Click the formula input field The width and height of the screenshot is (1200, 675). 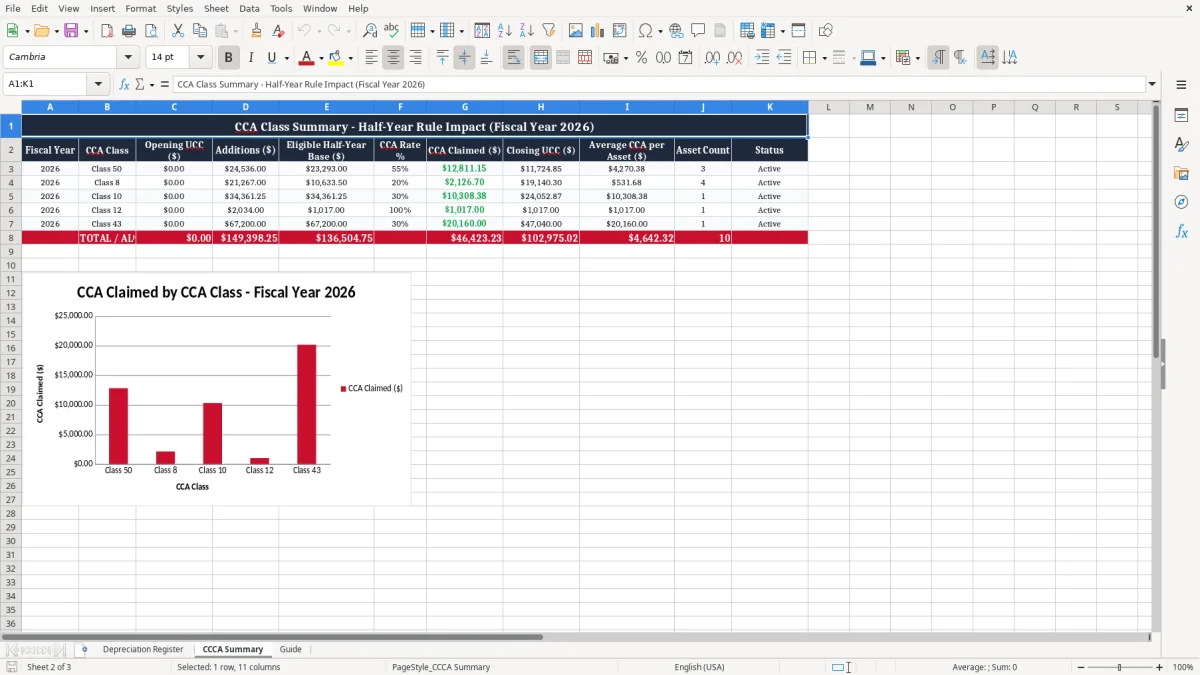coord(658,84)
